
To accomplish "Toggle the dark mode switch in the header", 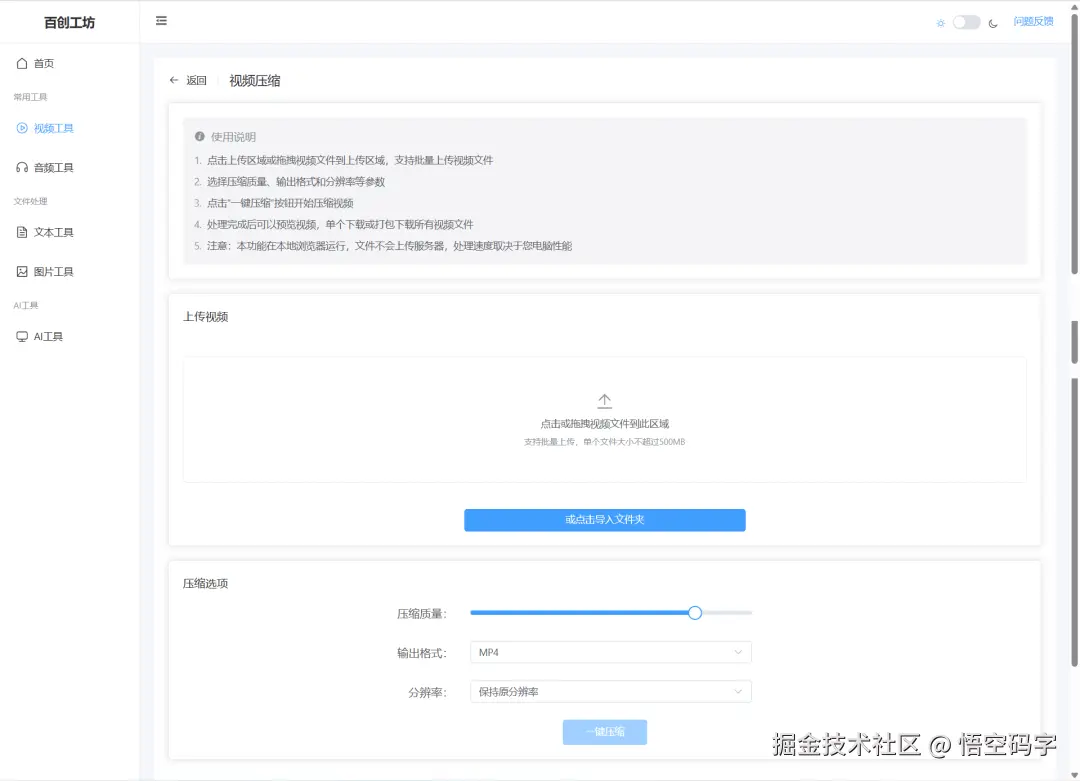I will pyautogui.click(x=964, y=21).
